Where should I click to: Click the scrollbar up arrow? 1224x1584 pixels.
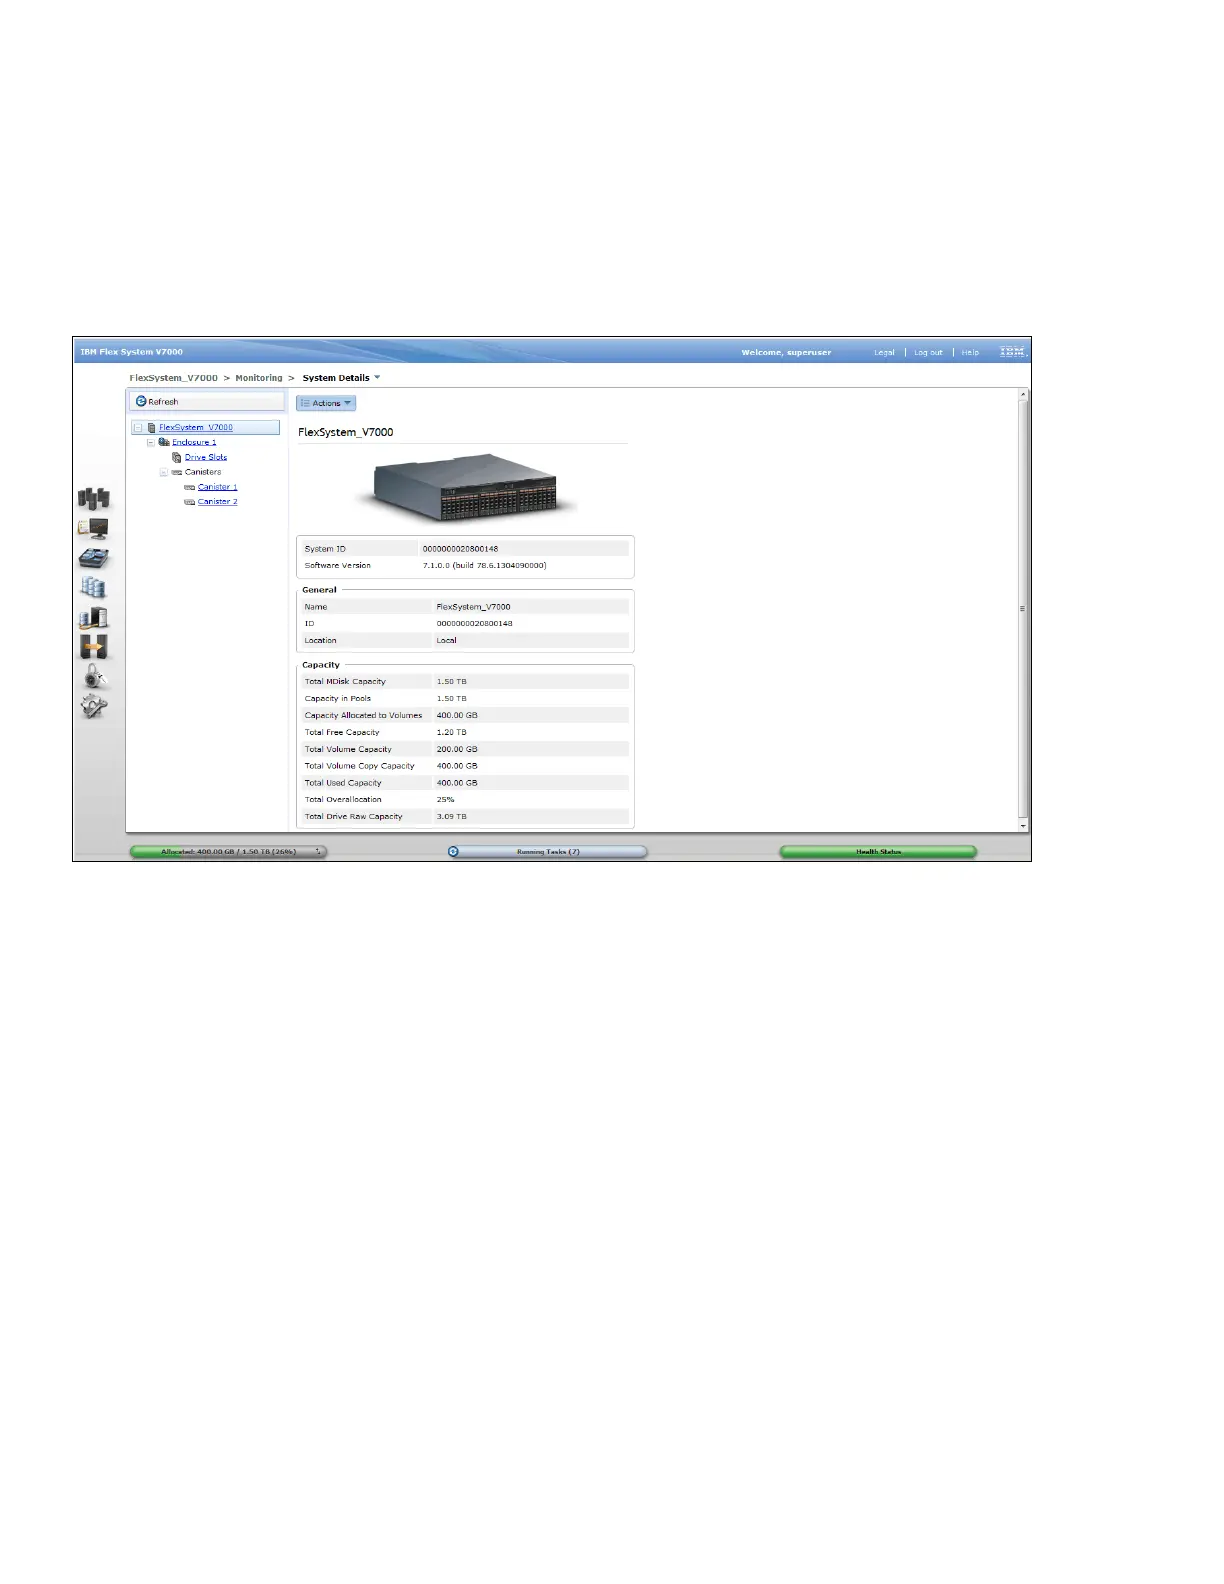pyautogui.click(x=1023, y=395)
